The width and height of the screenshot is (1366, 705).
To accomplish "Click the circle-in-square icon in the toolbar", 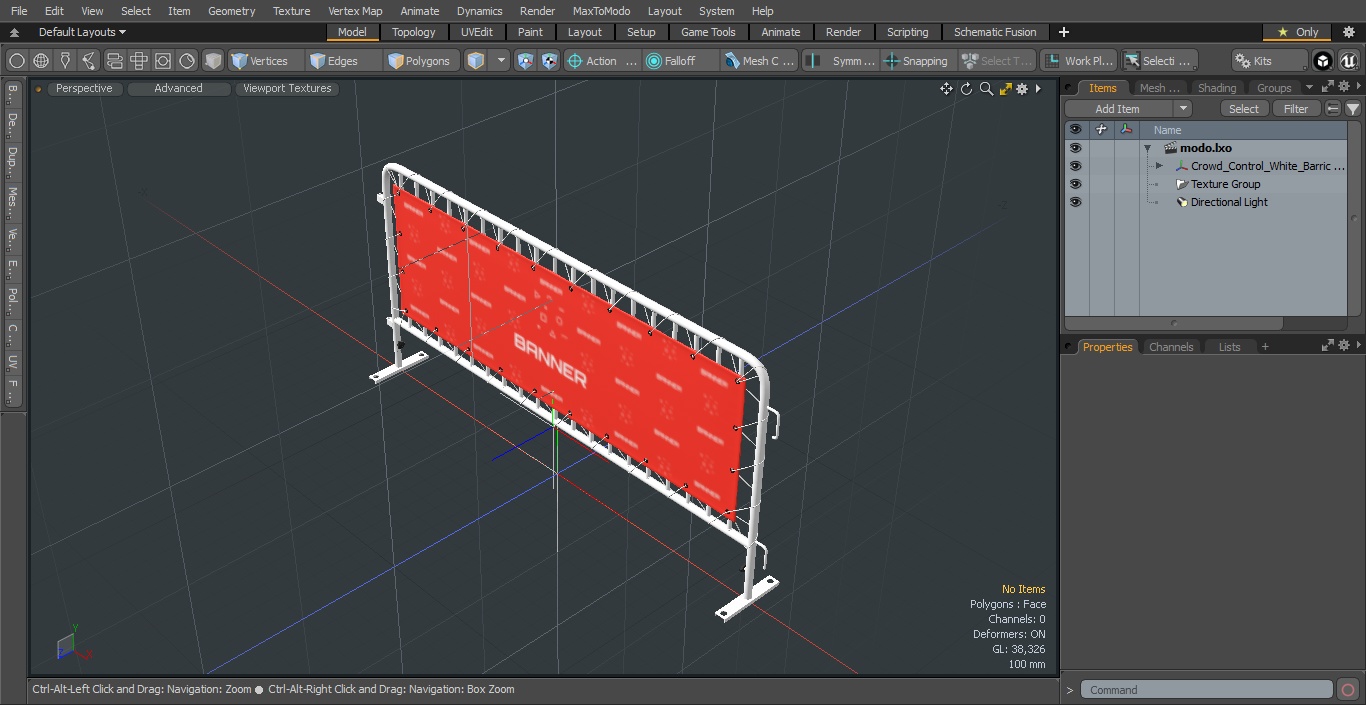I will click(x=163, y=61).
